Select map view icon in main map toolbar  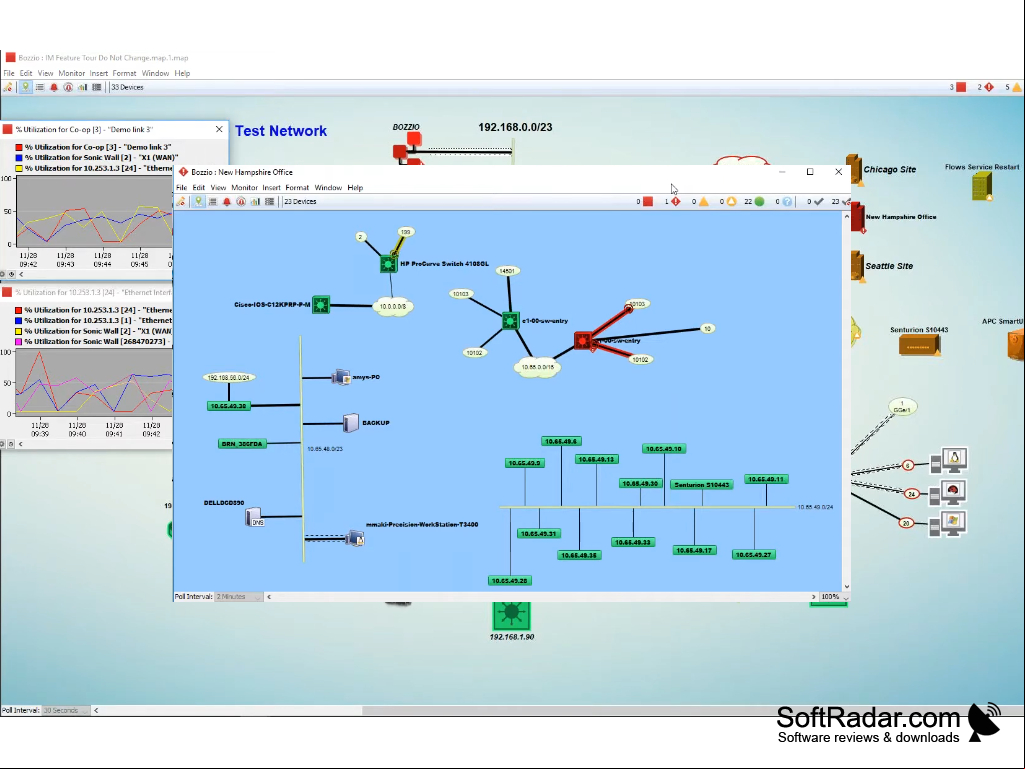click(25, 87)
